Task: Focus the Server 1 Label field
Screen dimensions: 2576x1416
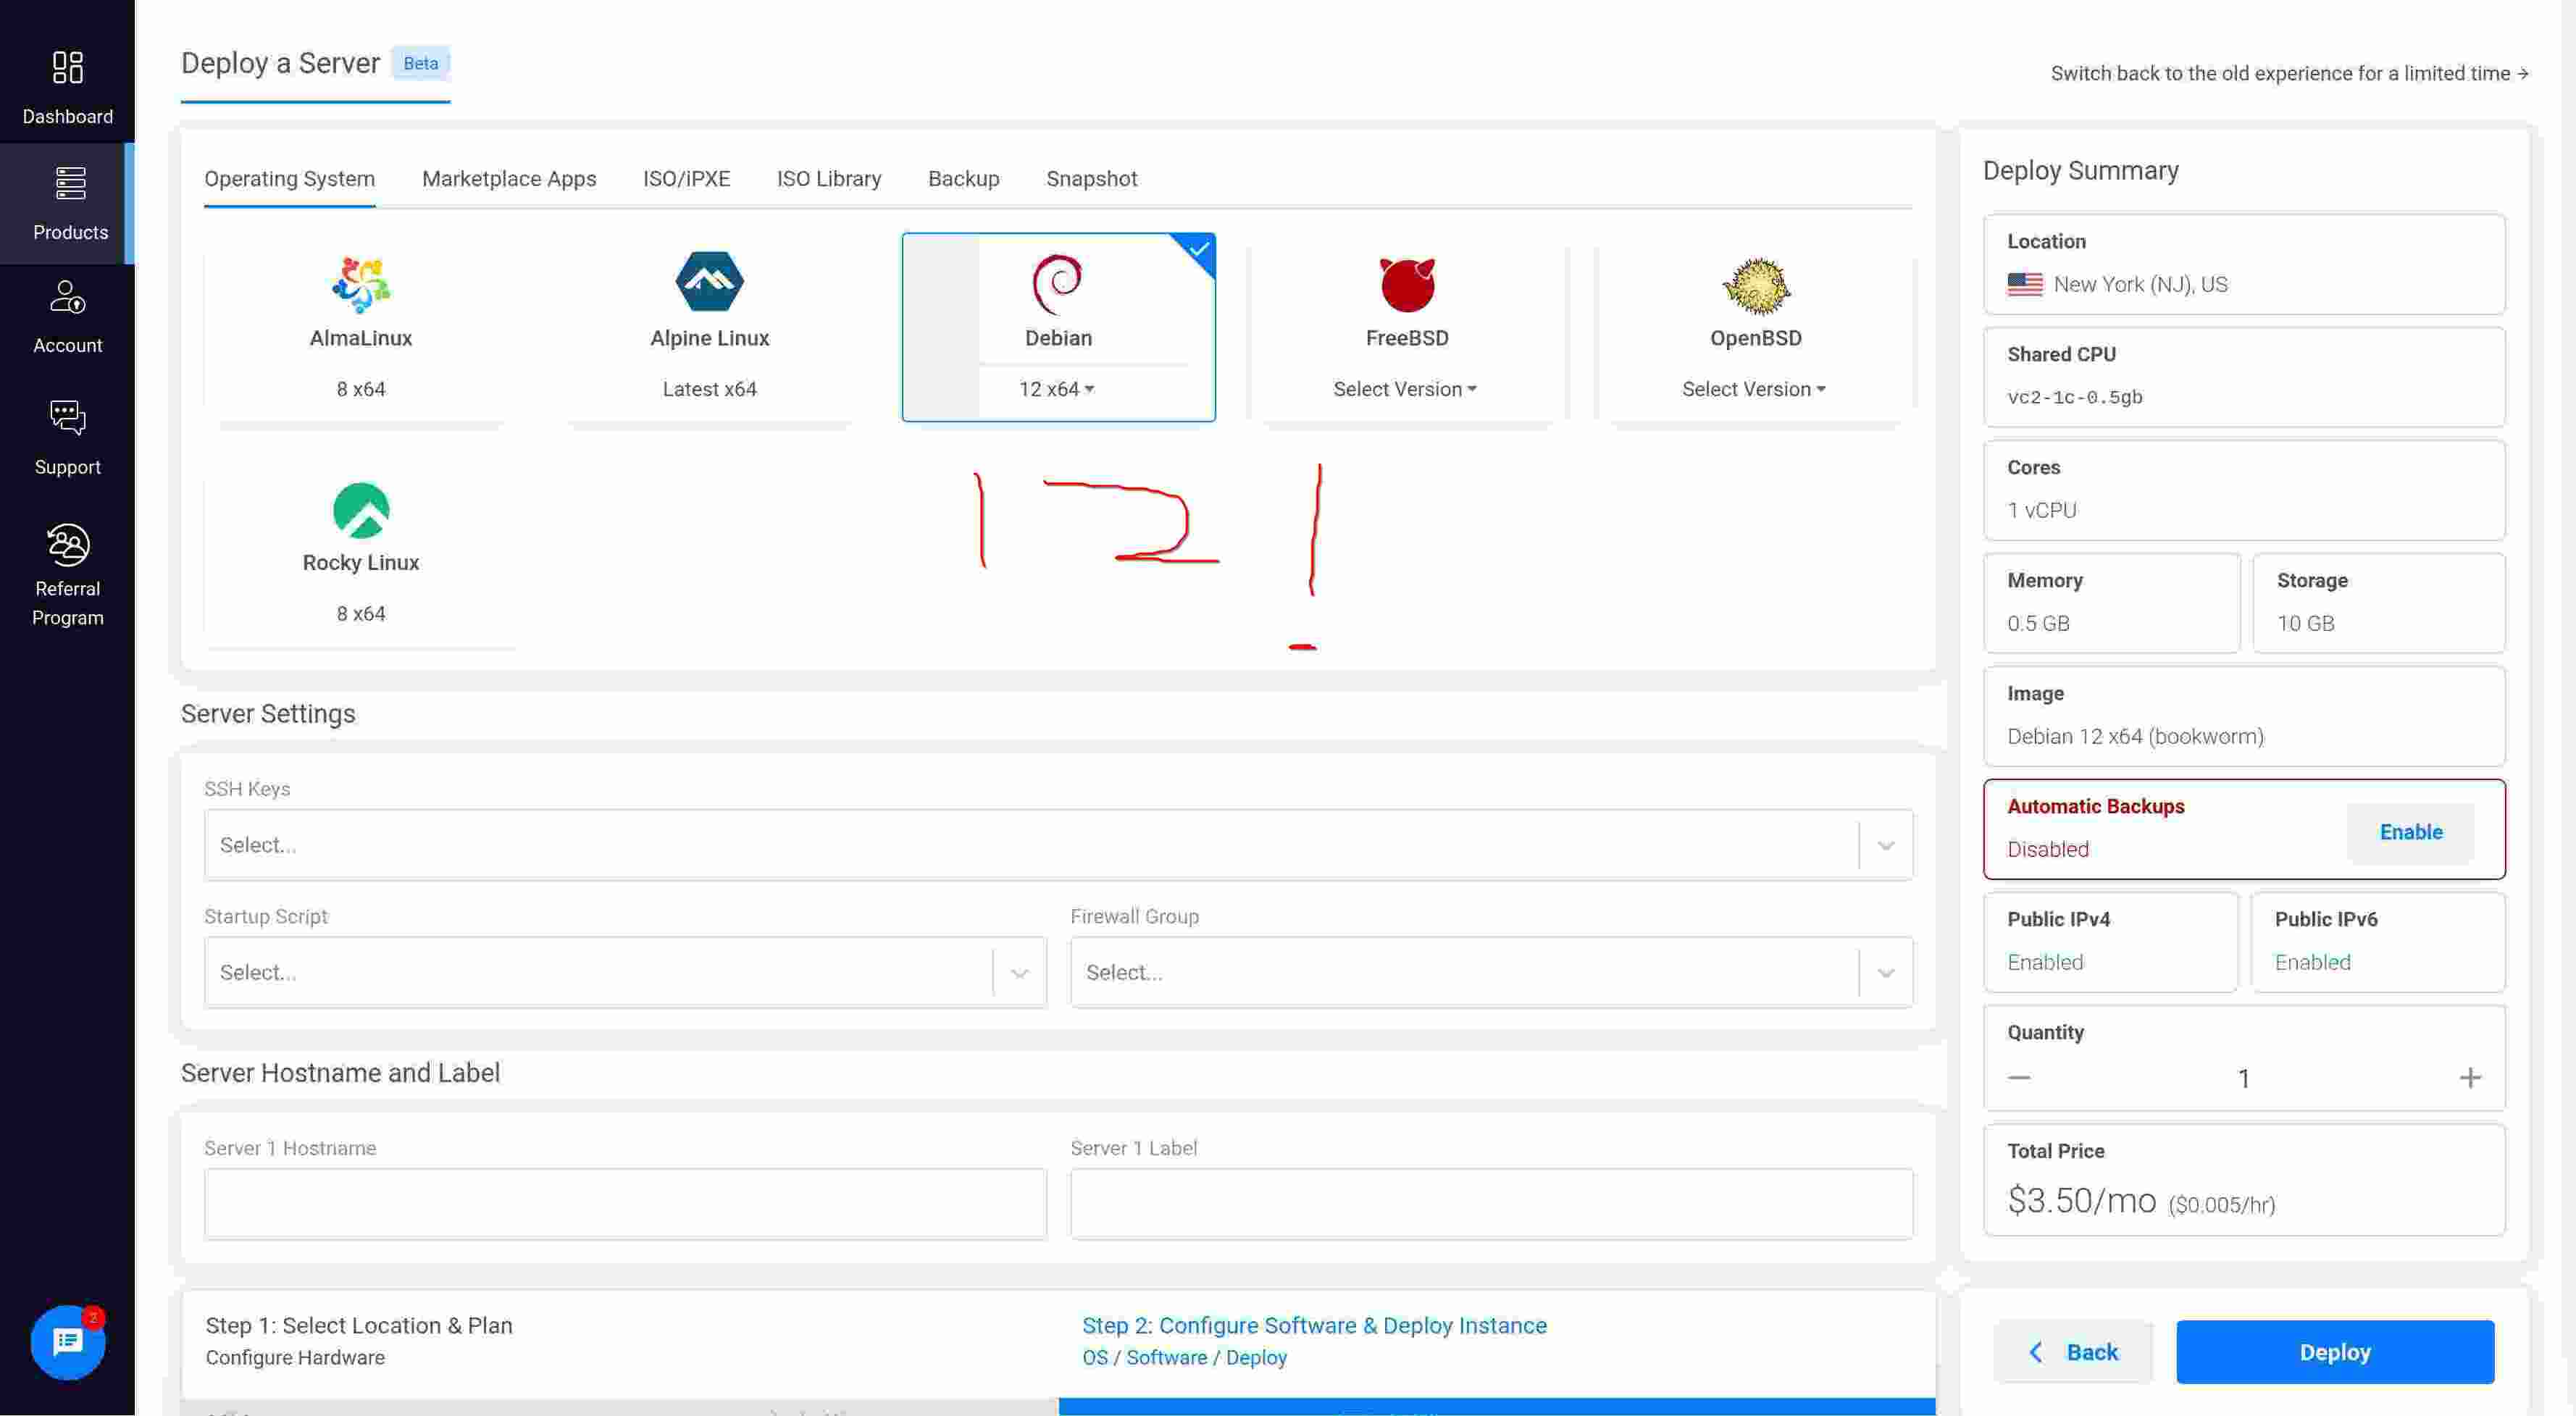Action: pos(1491,1204)
